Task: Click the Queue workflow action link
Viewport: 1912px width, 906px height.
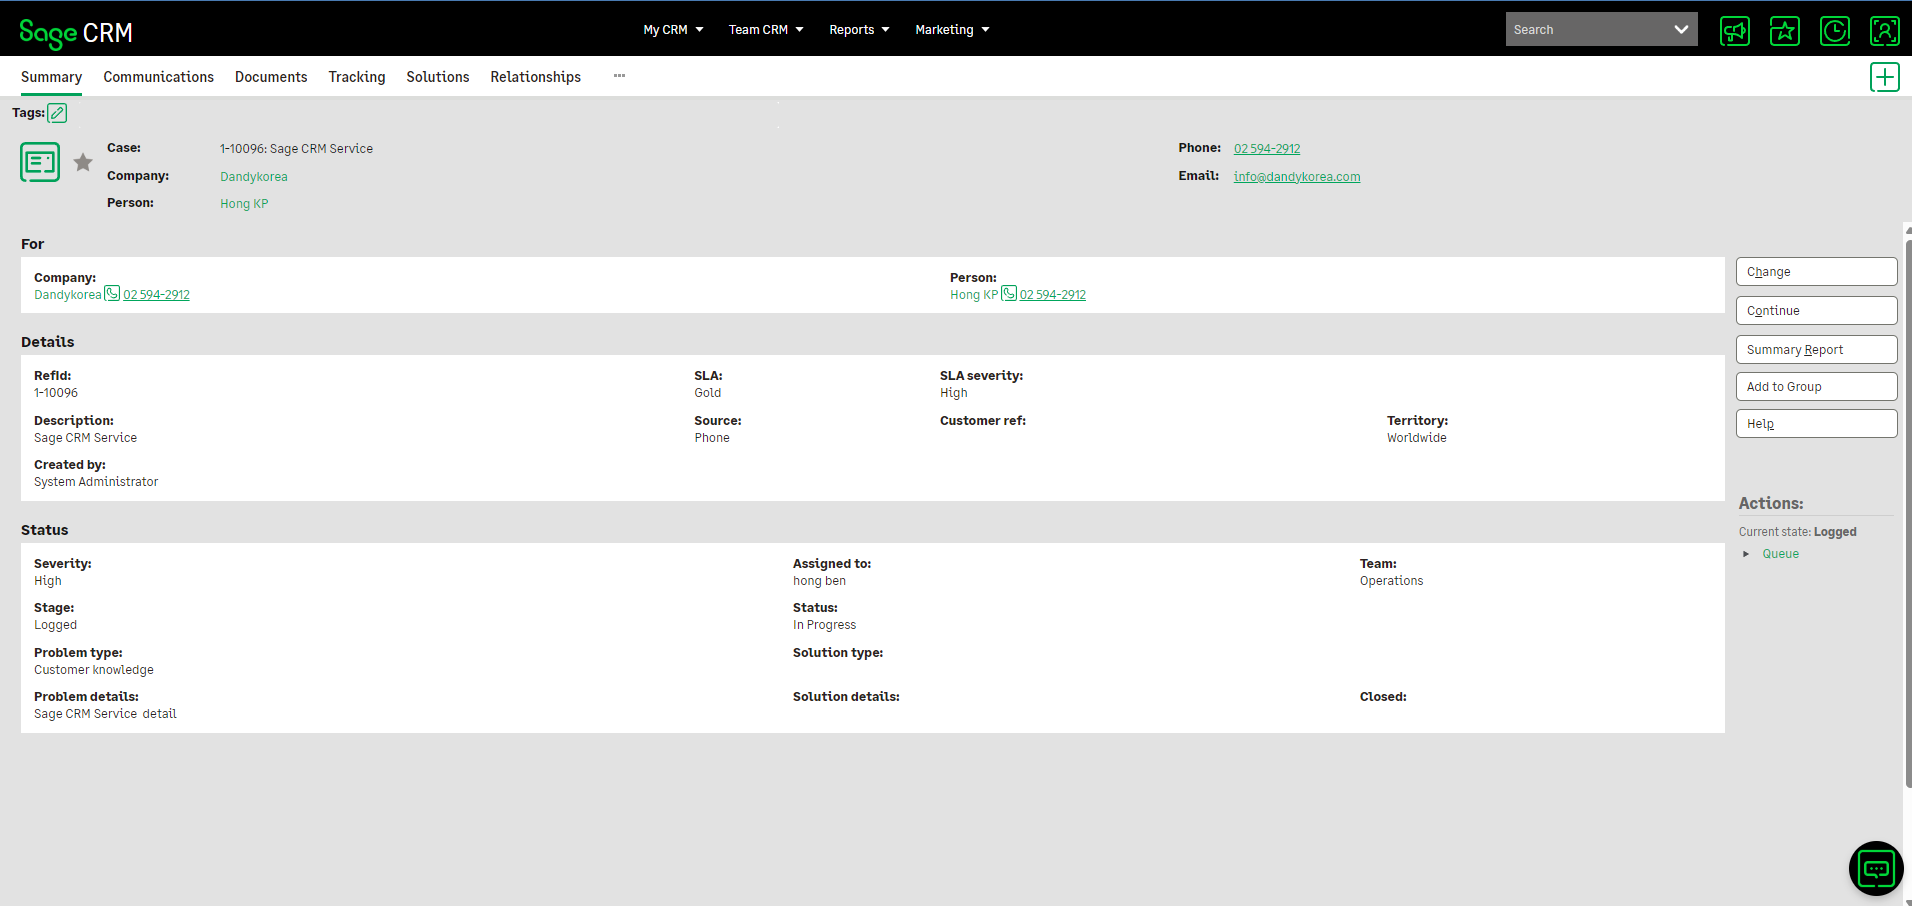Action: [x=1780, y=554]
